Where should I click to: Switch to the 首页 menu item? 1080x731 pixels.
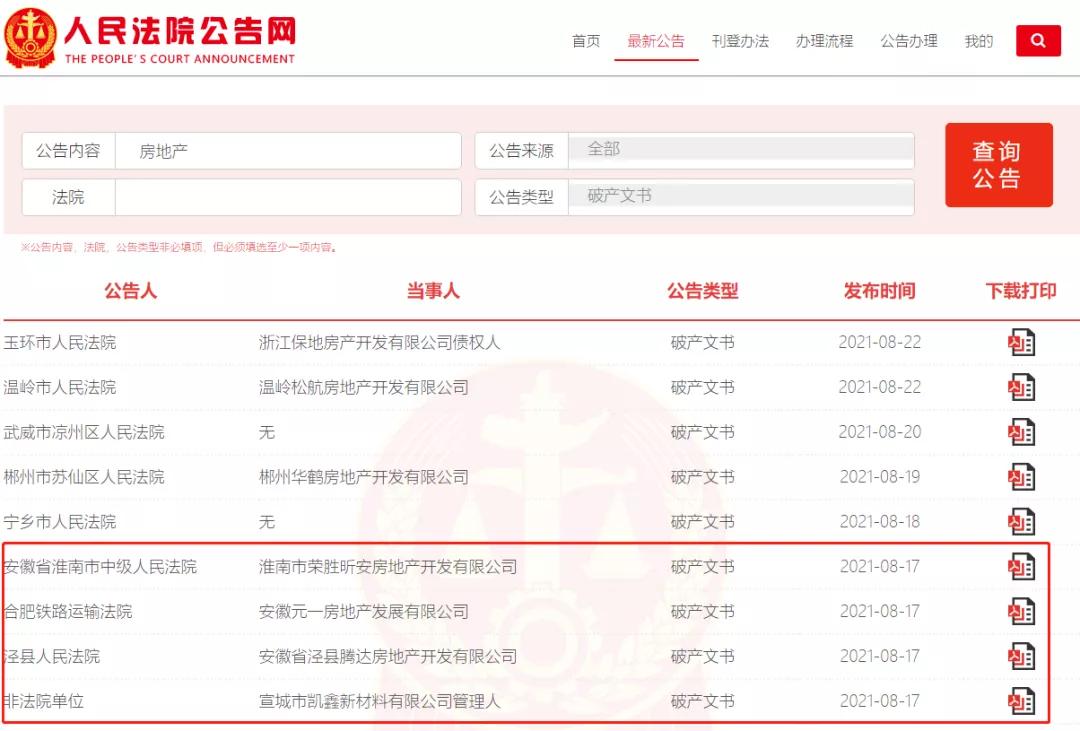coord(586,41)
